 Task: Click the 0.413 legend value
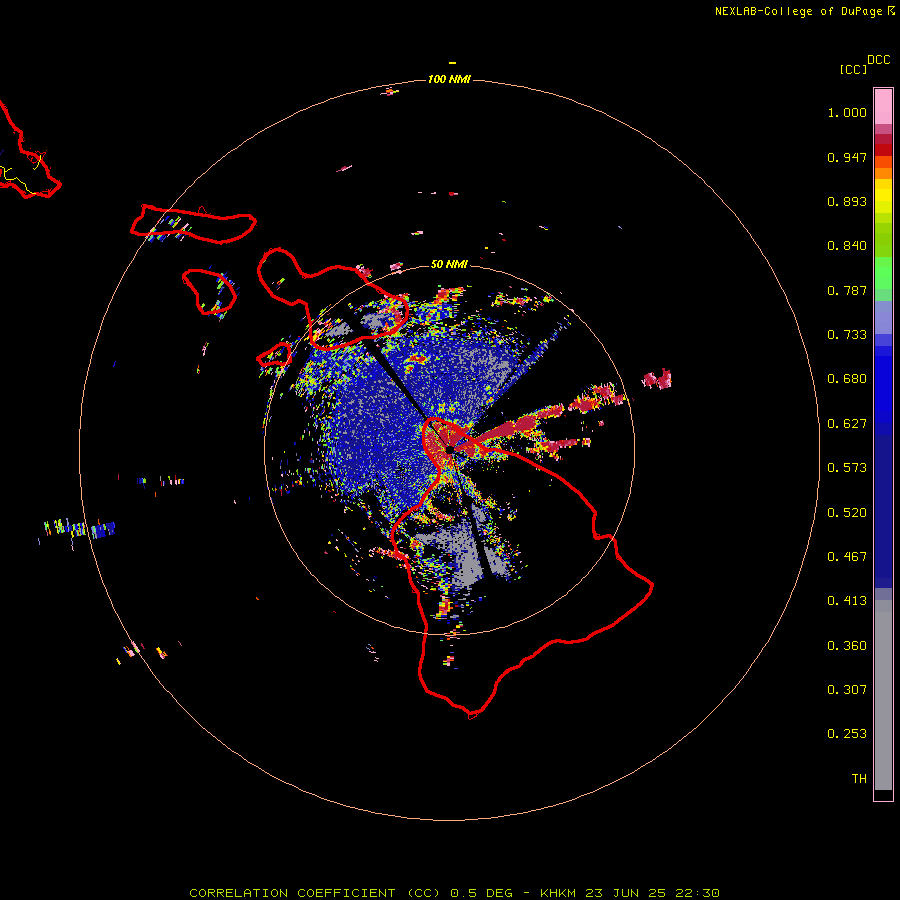[x=847, y=601]
